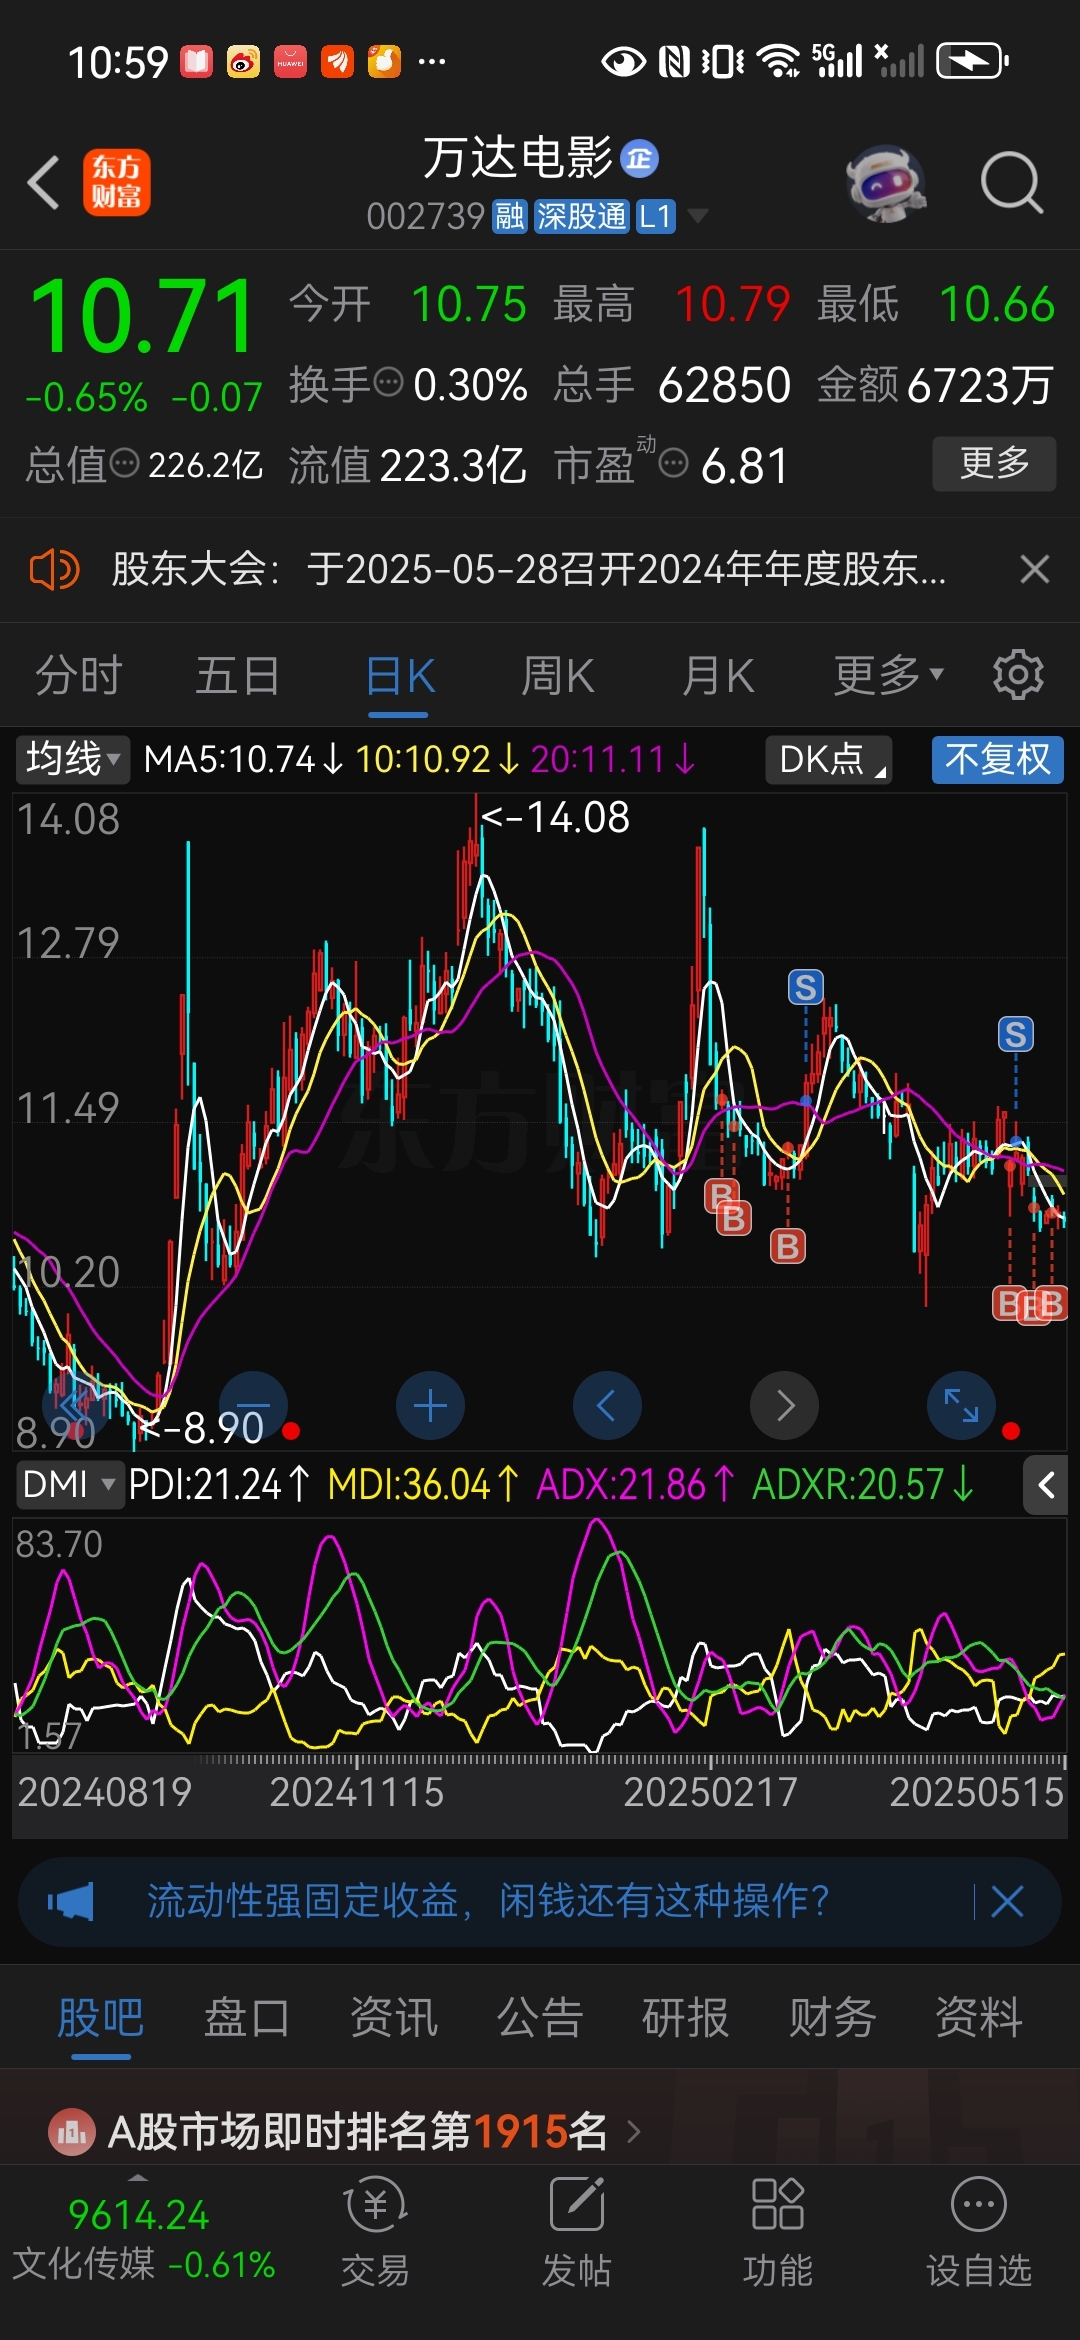
Task: Tap the S sell marker near 20250515
Action: 1016,1034
